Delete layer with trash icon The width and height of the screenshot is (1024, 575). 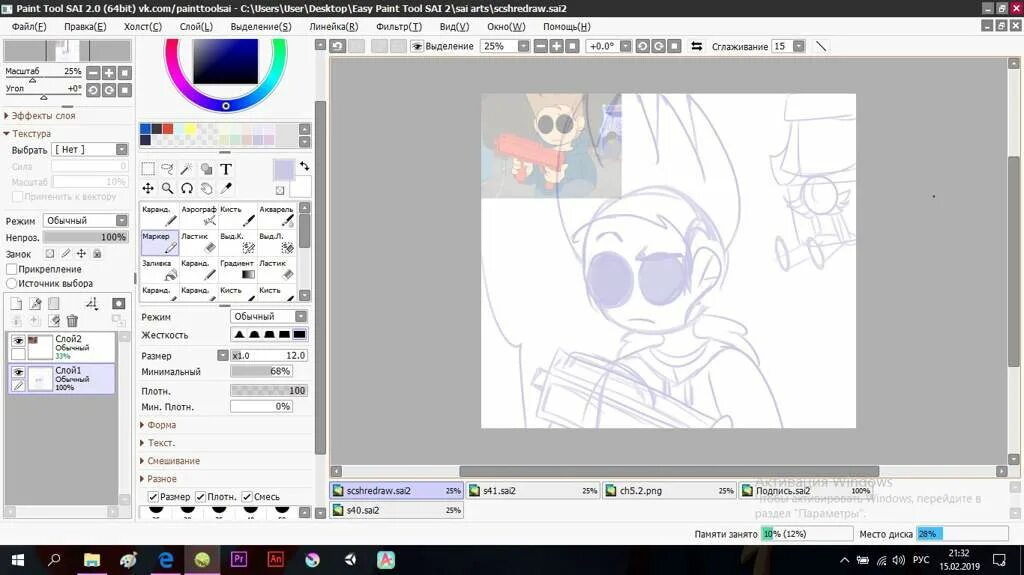tap(72, 321)
